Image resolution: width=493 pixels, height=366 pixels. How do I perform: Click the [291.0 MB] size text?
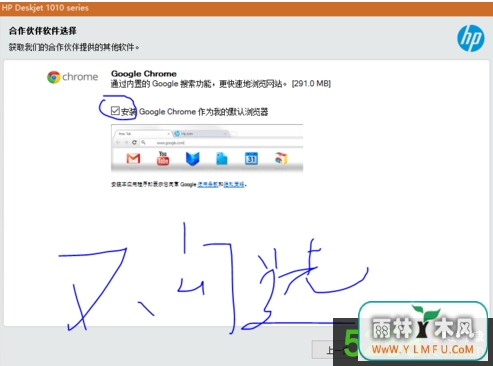pos(311,83)
